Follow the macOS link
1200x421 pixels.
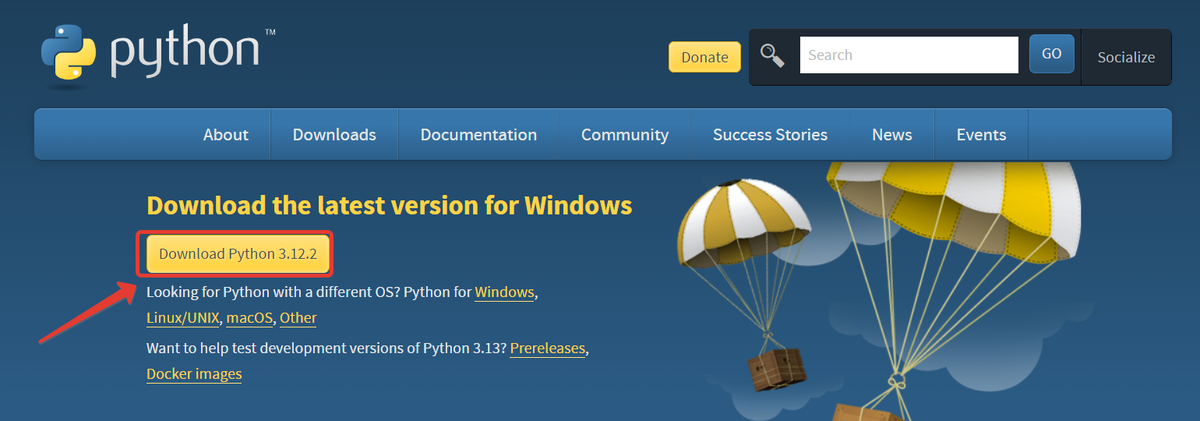249,318
